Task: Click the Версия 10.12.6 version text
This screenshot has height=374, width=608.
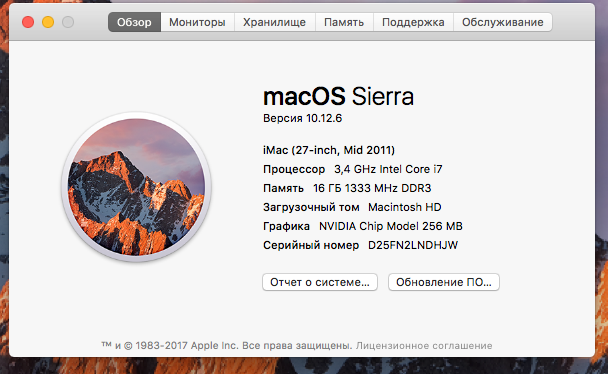Action: click(302, 118)
